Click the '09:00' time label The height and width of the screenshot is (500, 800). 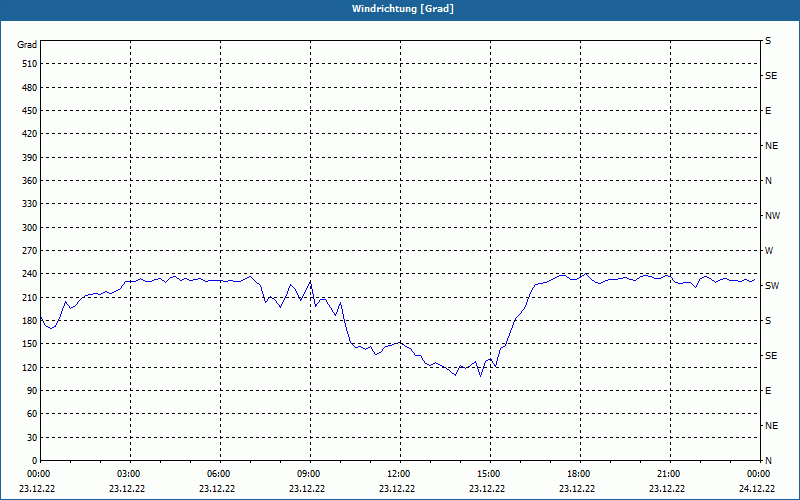pyautogui.click(x=310, y=474)
